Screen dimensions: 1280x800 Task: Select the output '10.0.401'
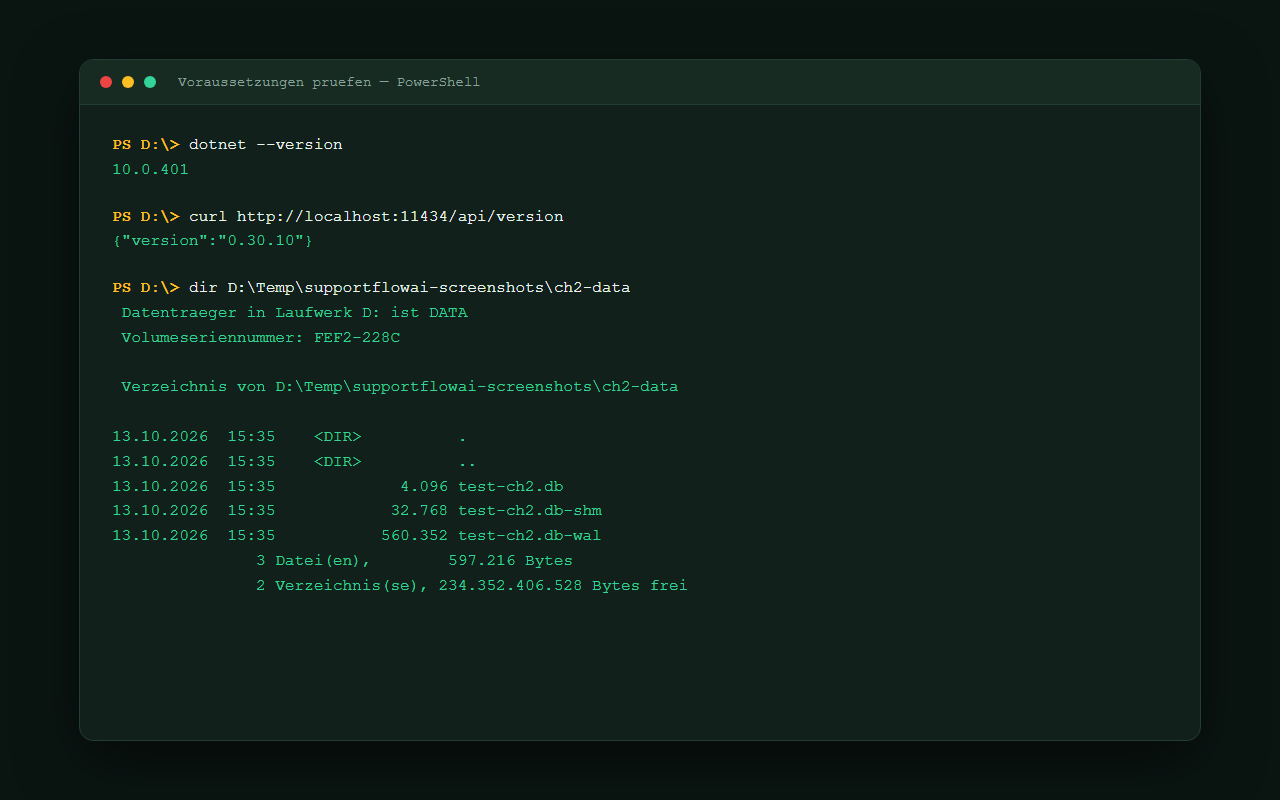click(151, 170)
